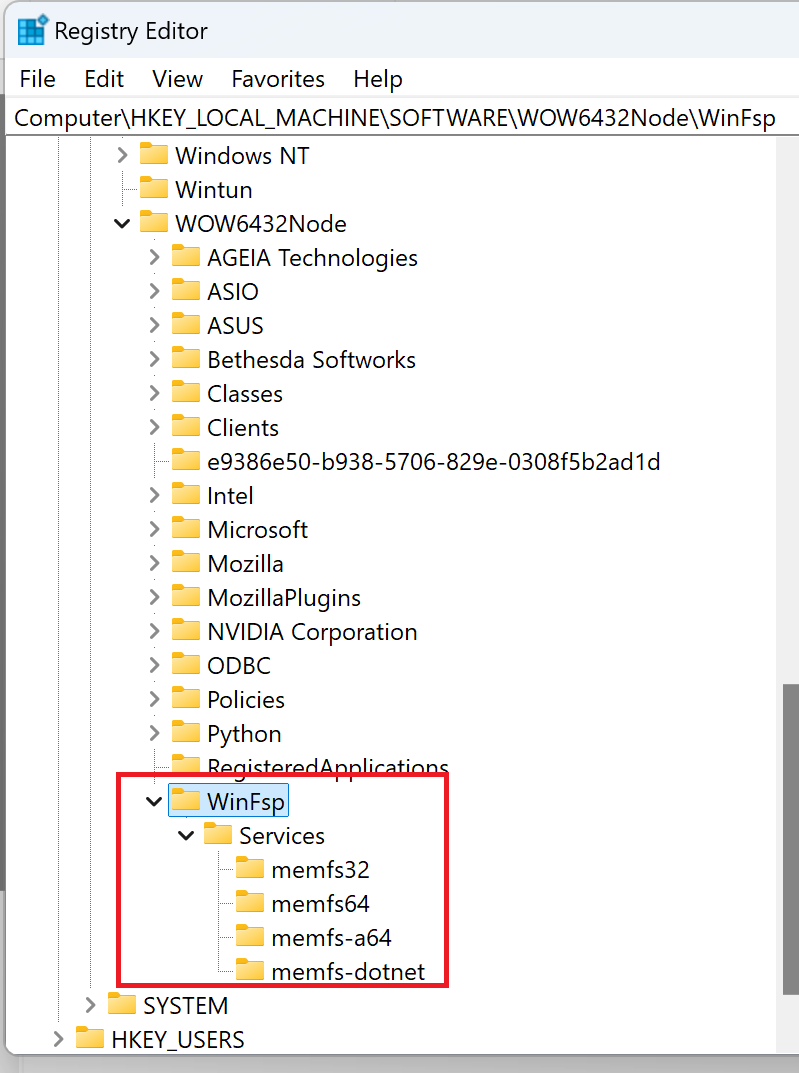The height and width of the screenshot is (1073, 799).
Task: Click the ASUS folder icon
Action: (185, 324)
